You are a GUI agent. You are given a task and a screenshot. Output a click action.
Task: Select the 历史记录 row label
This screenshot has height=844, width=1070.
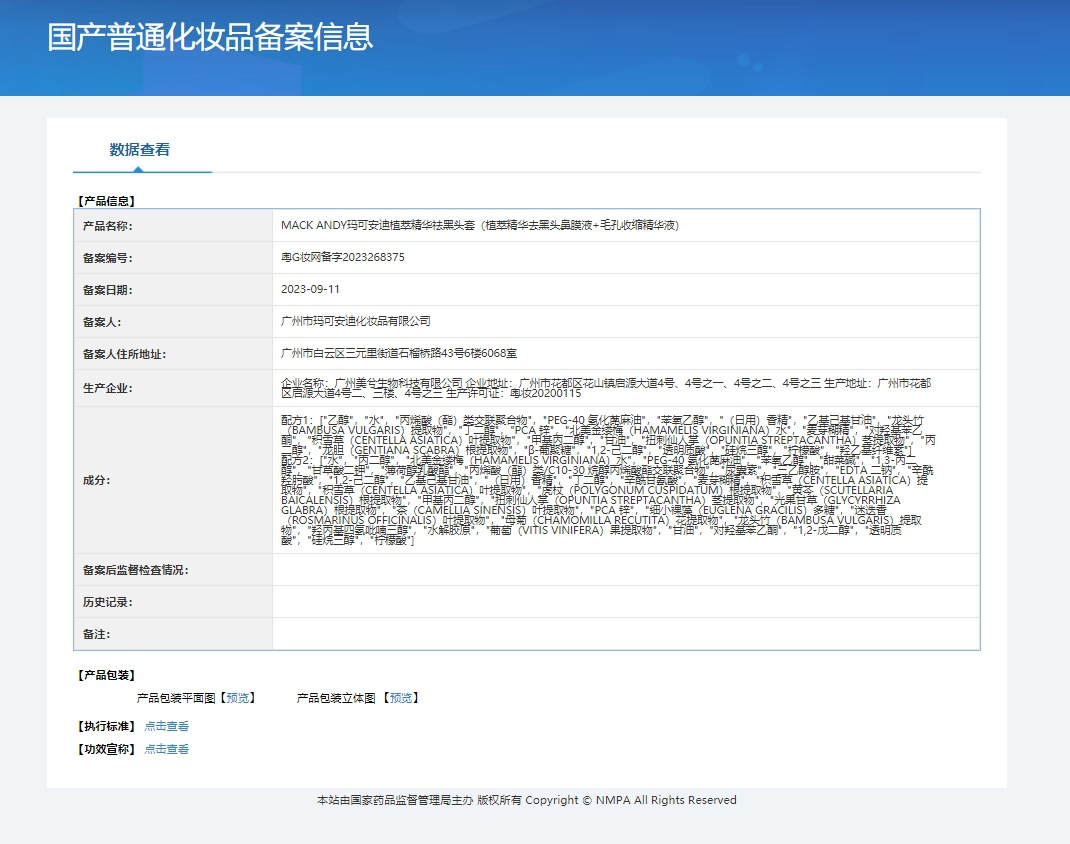[108, 603]
